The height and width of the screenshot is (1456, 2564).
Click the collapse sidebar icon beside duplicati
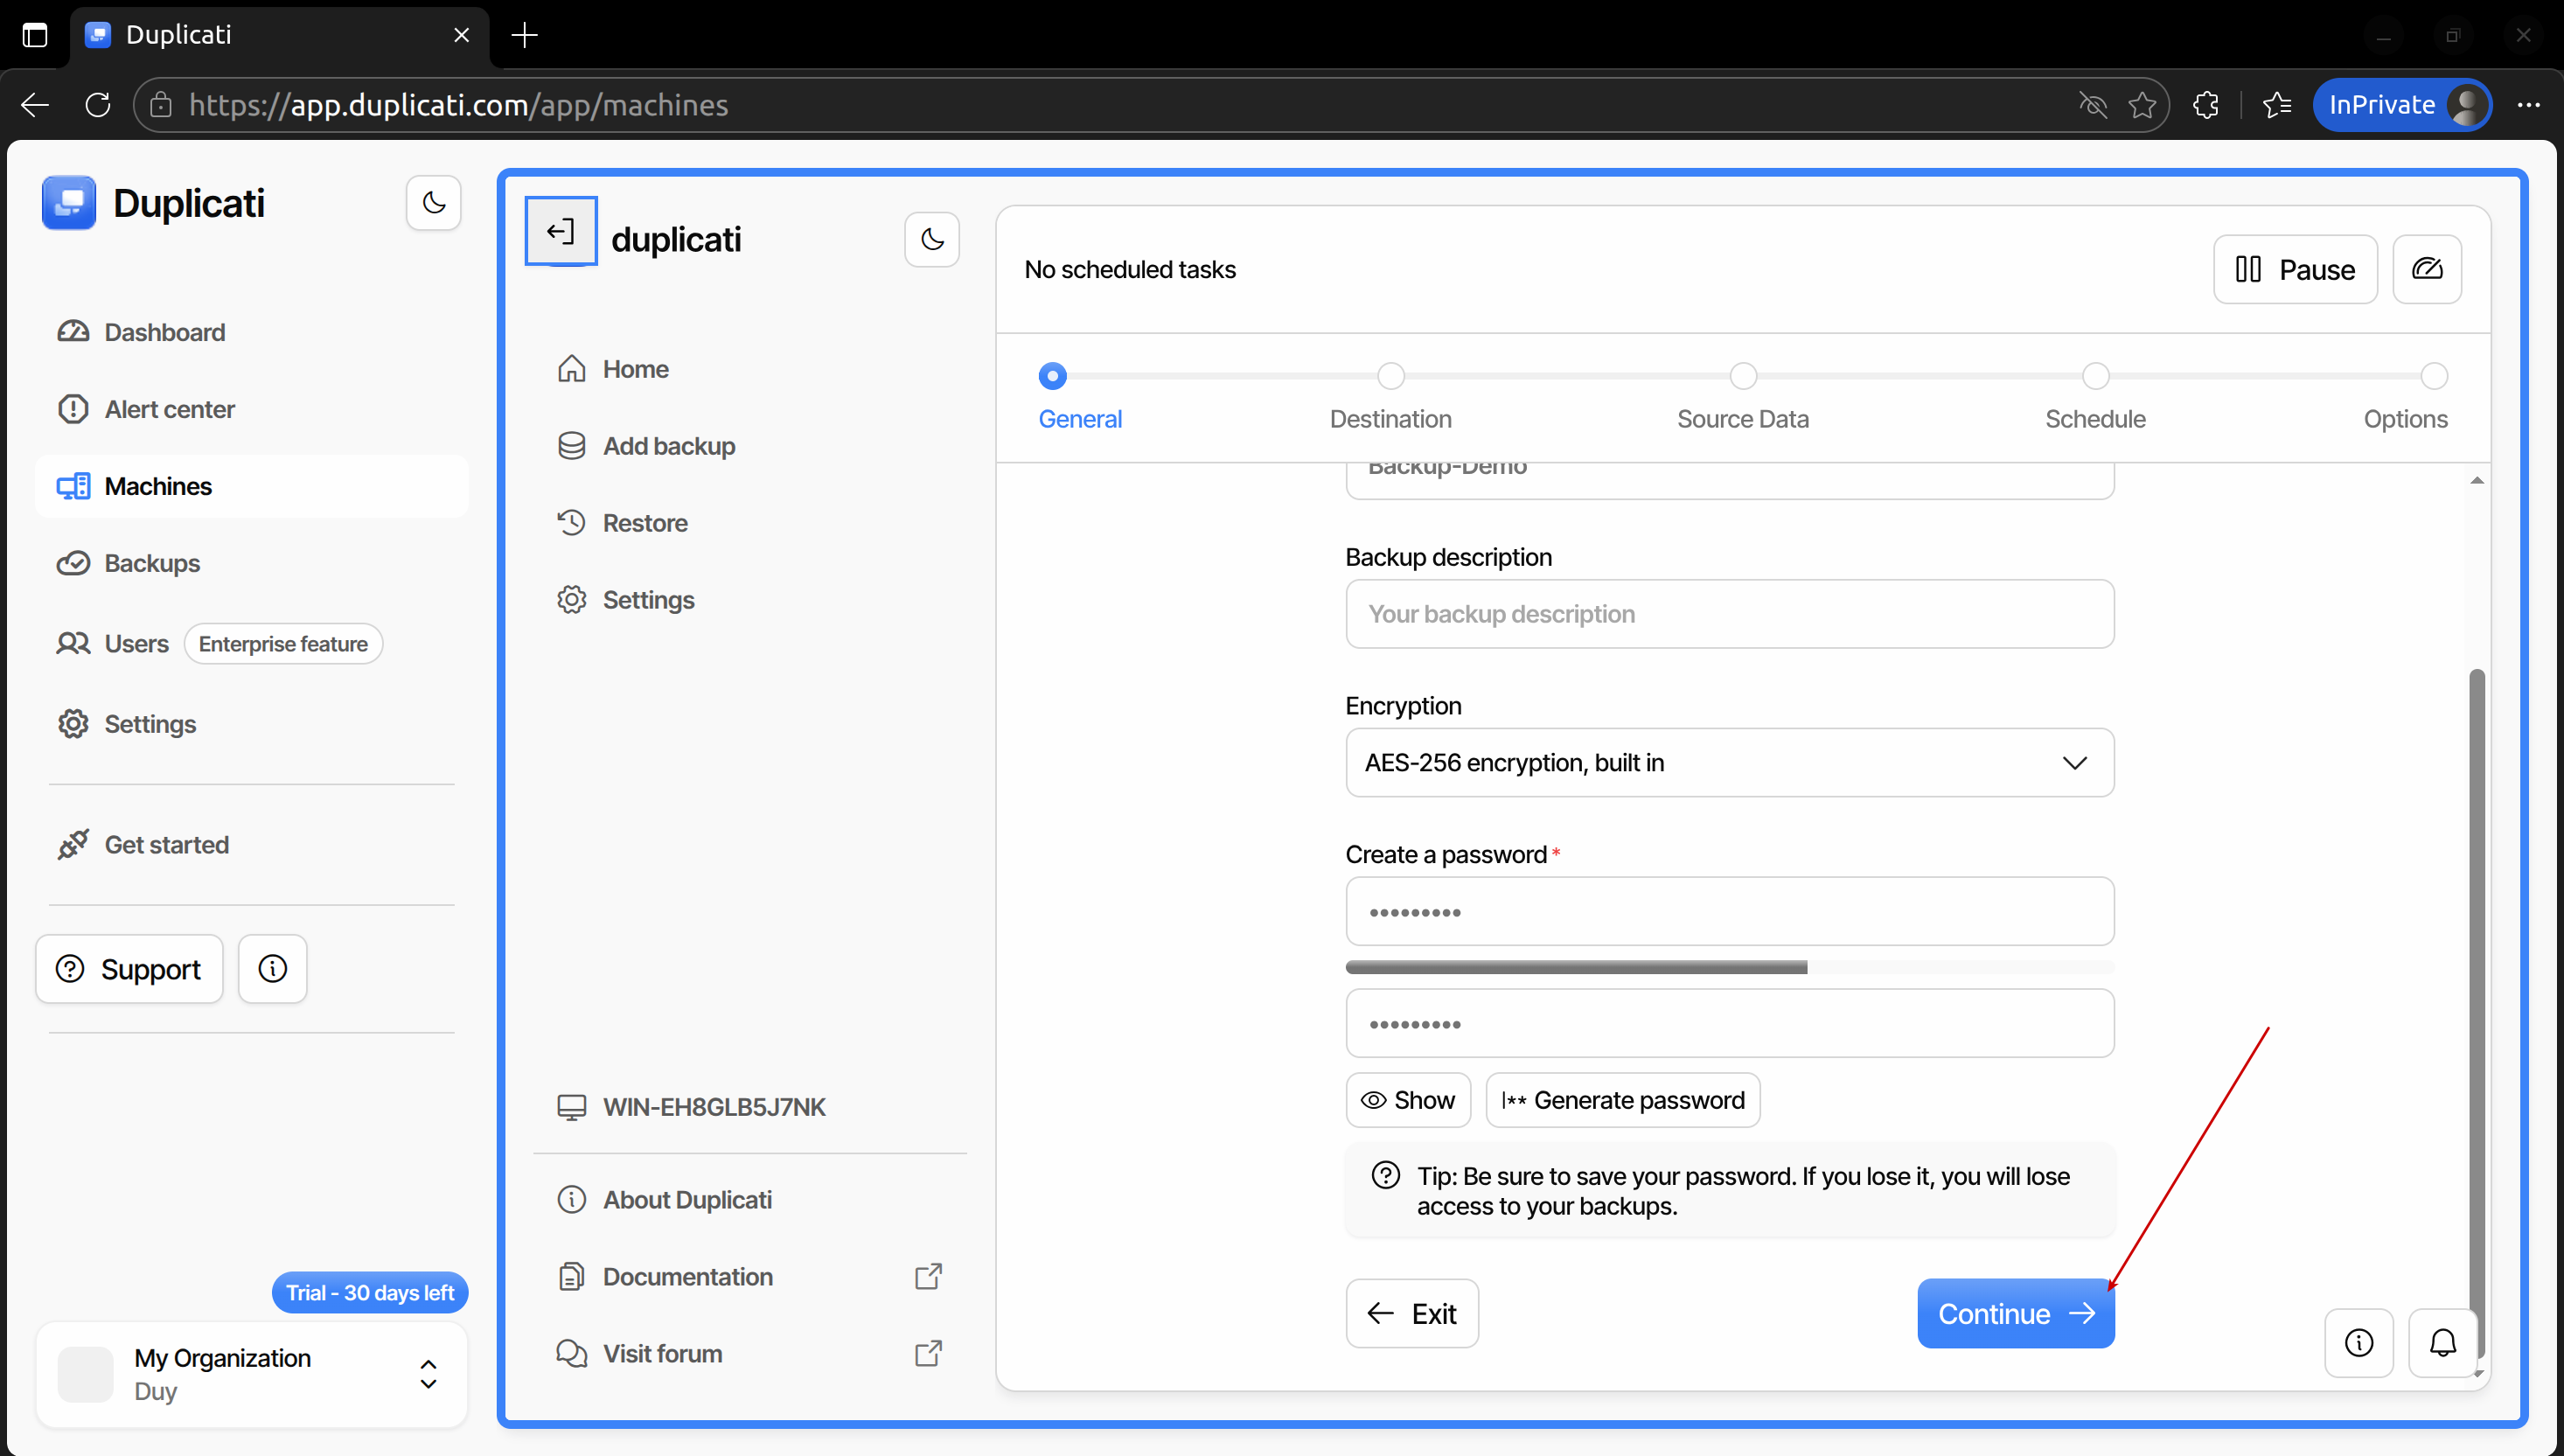(x=561, y=232)
